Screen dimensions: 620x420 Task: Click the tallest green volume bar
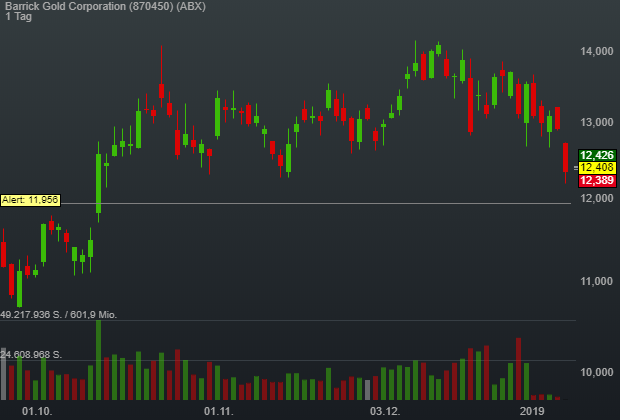tap(98, 360)
